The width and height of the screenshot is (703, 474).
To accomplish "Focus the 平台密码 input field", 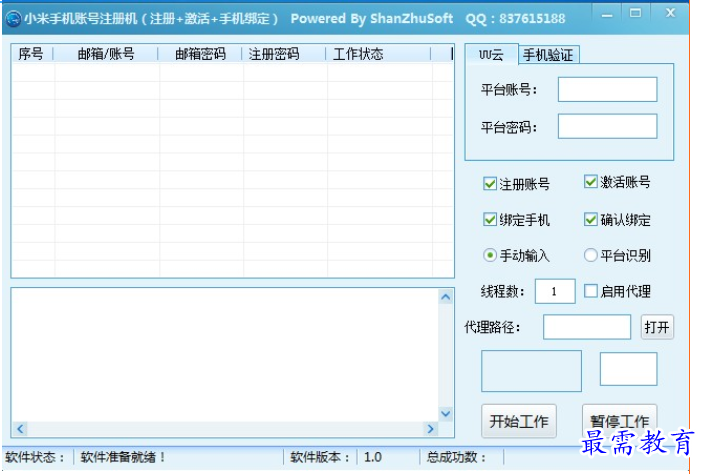I will [608, 126].
